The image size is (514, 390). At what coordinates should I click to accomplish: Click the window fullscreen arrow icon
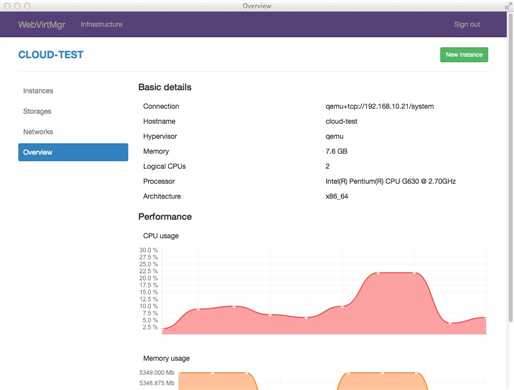coord(509,6)
